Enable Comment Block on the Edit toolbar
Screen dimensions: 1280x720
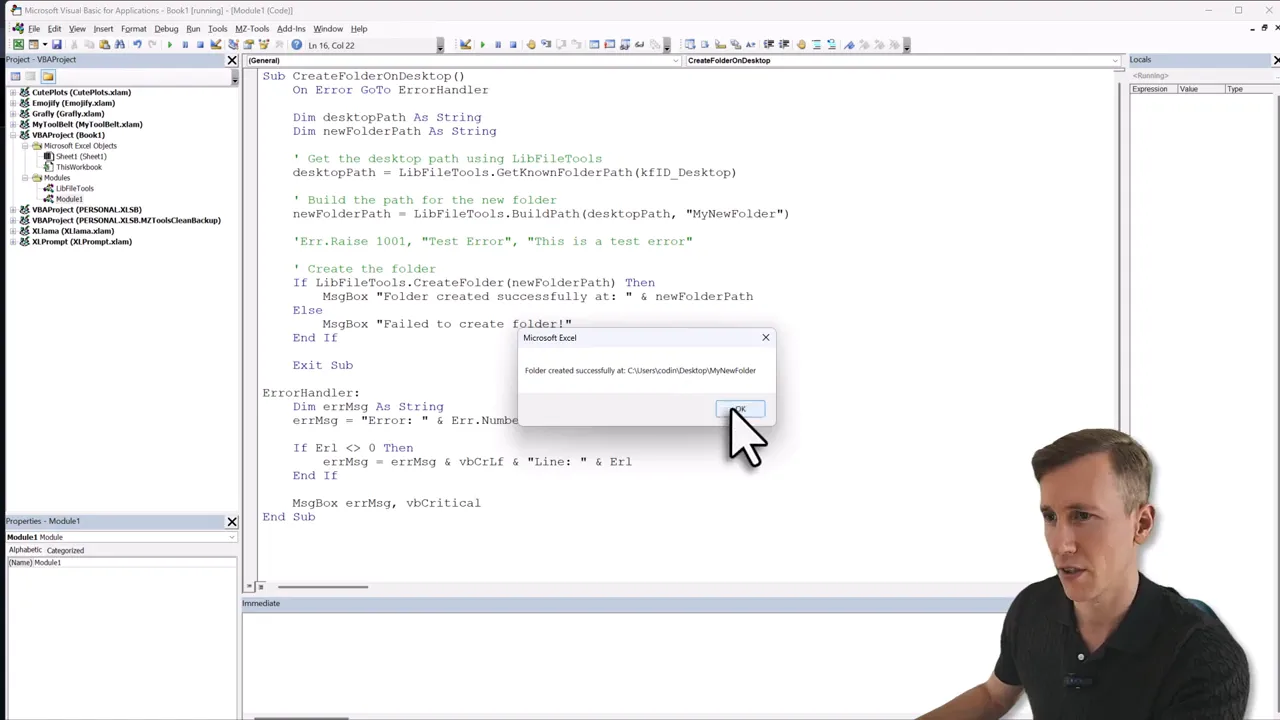[x=817, y=45]
